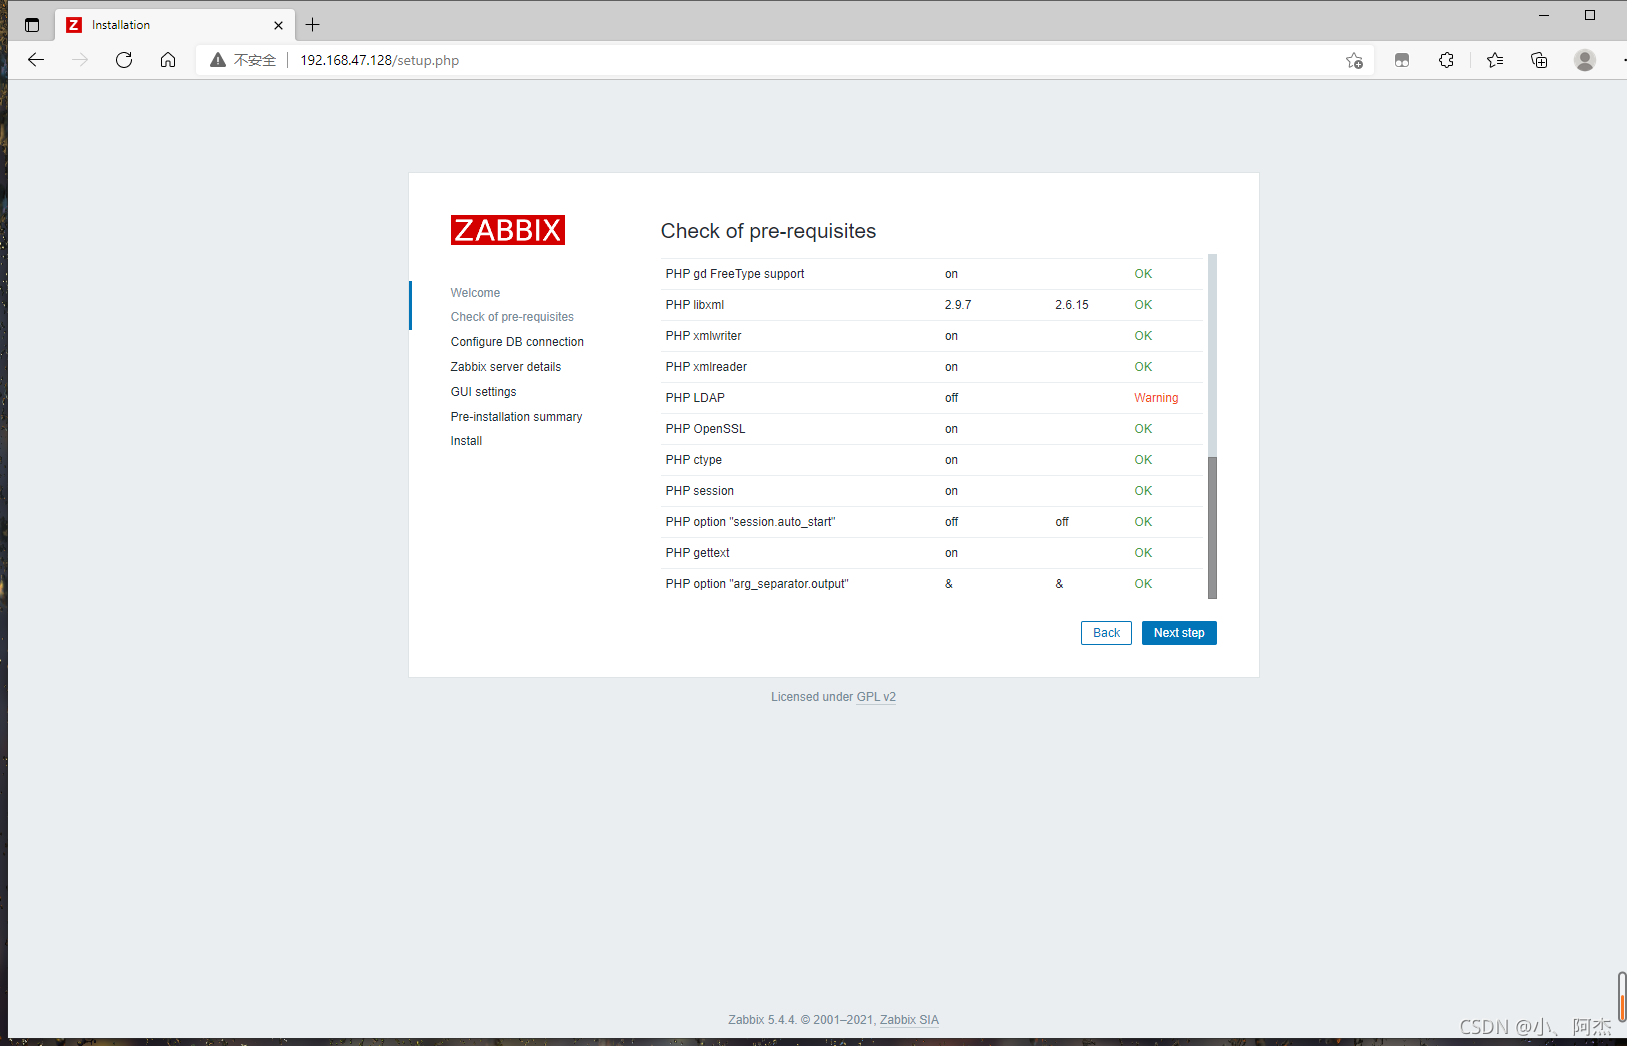The width and height of the screenshot is (1627, 1046).
Task: Click the Next step button
Action: click(x=1179, y=633)
